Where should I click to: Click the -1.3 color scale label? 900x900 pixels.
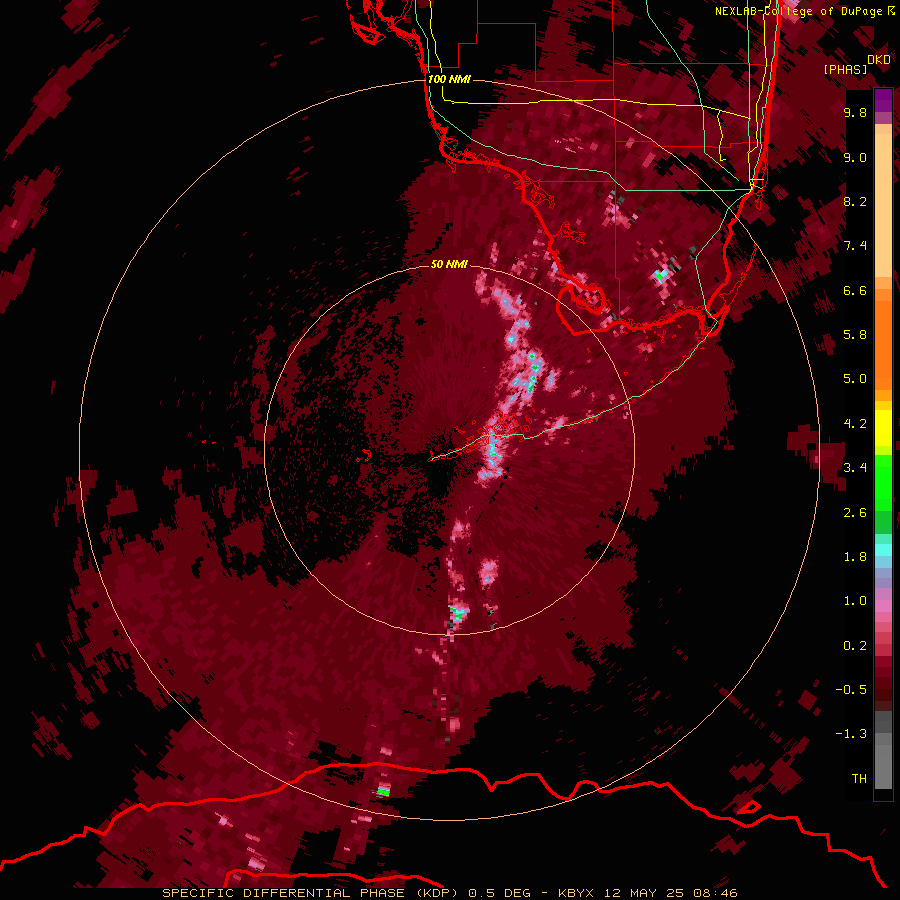[851, 734]
